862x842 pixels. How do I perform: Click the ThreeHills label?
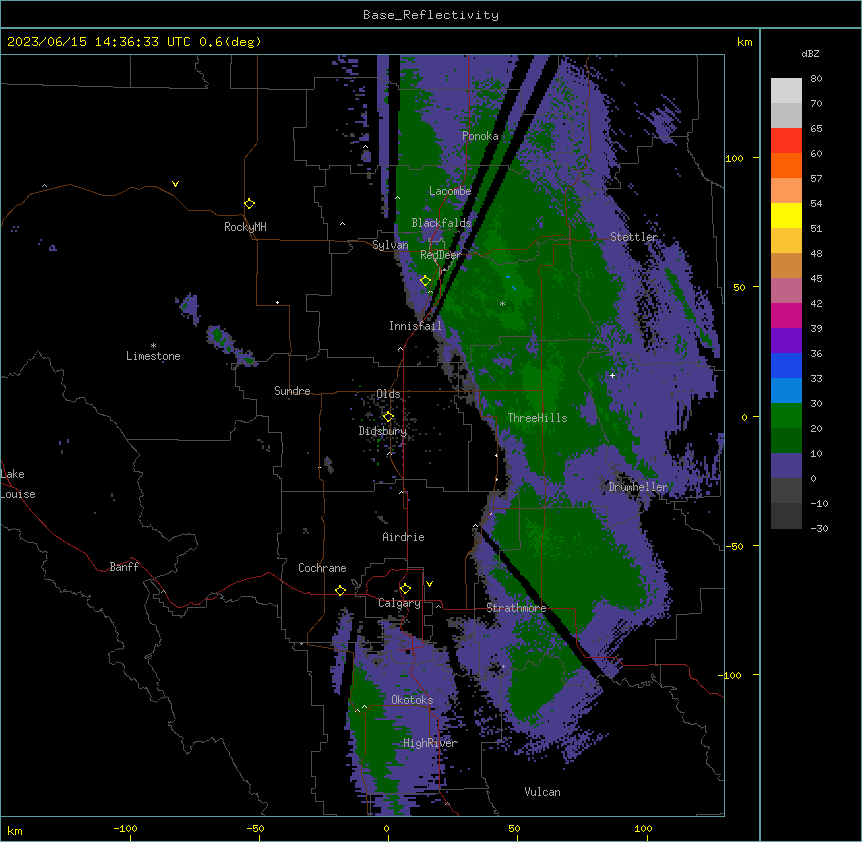pyautogui.click(x=537, y=418)
